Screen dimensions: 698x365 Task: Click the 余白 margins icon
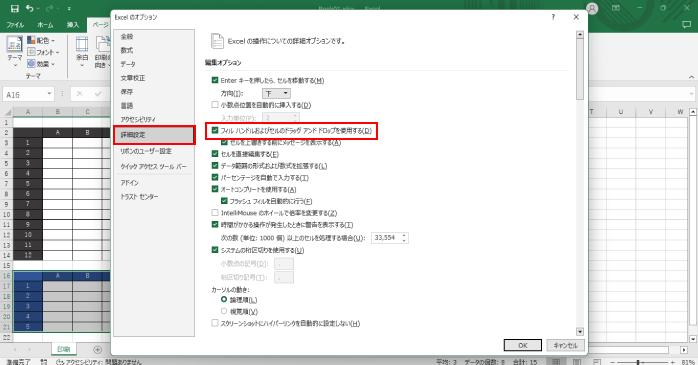point(82,44)
